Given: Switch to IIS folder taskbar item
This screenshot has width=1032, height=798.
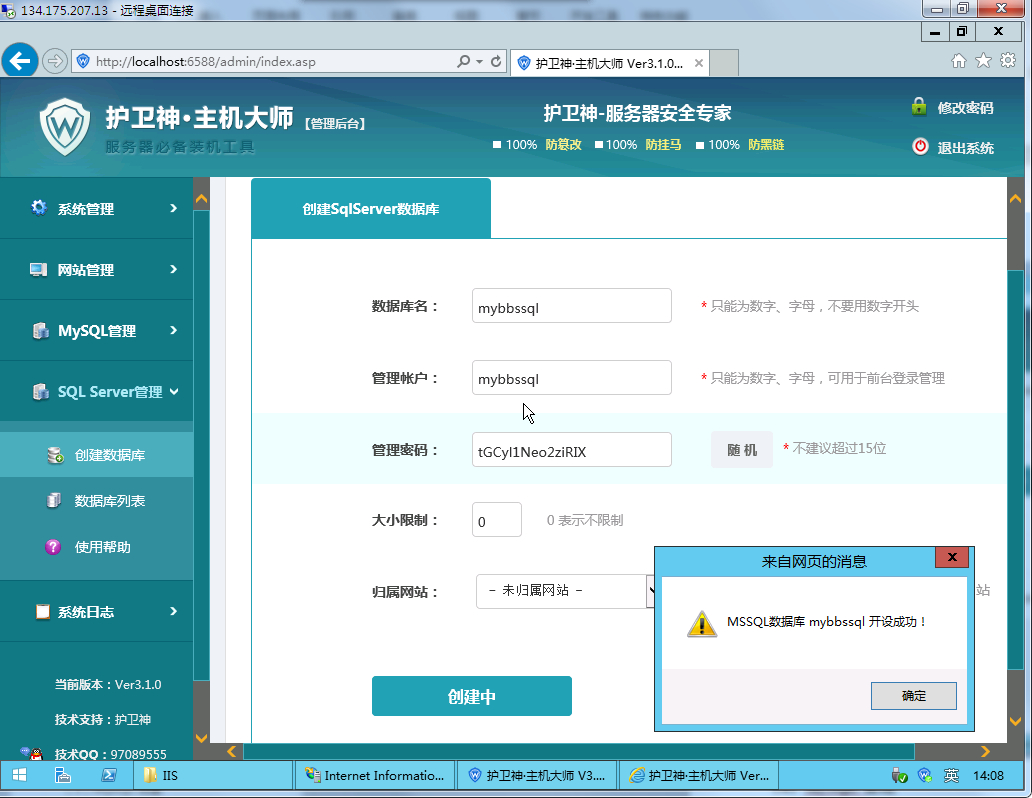Looking at the screenshot, I should pyautogui.click(x=214, y=776).
